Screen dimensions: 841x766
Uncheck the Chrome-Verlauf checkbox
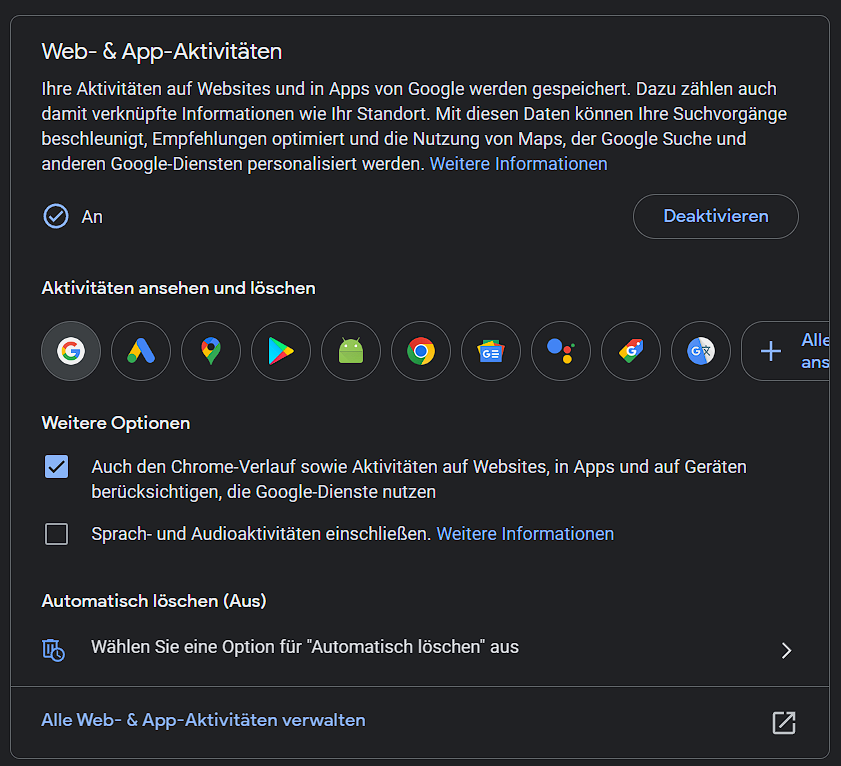[56, 466]
